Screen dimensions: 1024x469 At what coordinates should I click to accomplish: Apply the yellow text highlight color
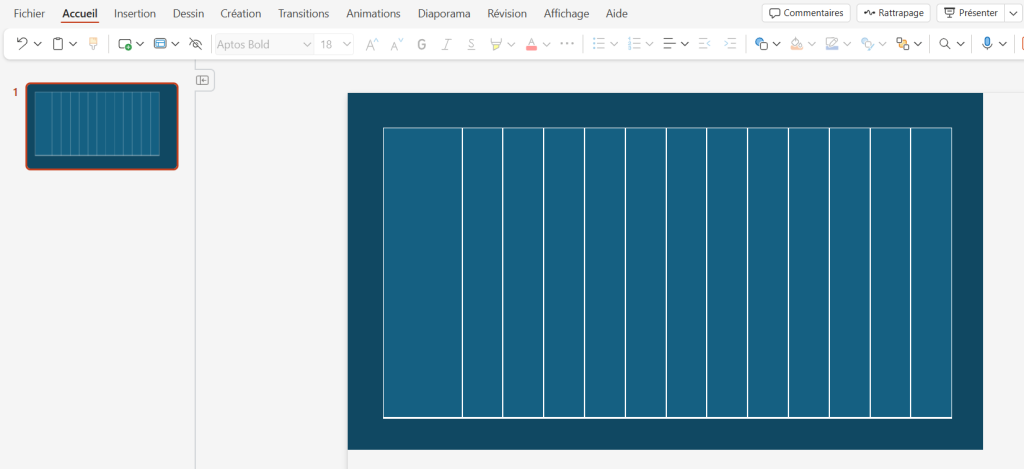496,44
